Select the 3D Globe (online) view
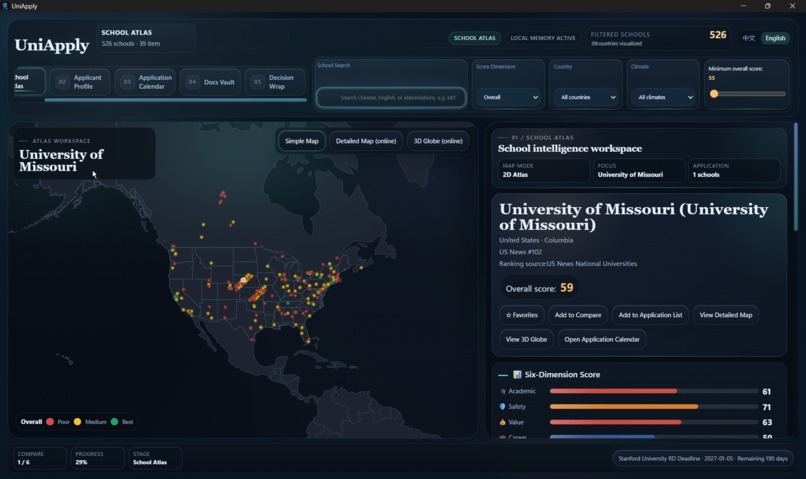This screenshot has width=806, height=479. coord(438,141)
